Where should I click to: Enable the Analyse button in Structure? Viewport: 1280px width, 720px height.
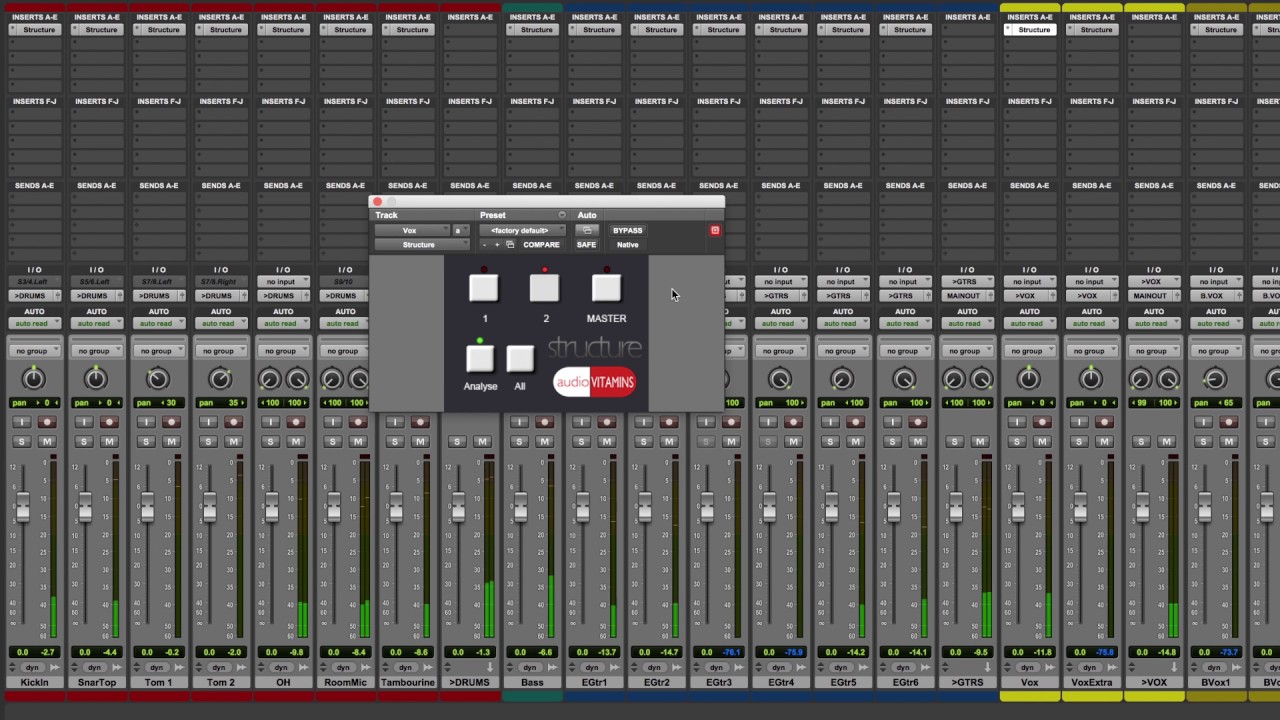tap(480, 358)
